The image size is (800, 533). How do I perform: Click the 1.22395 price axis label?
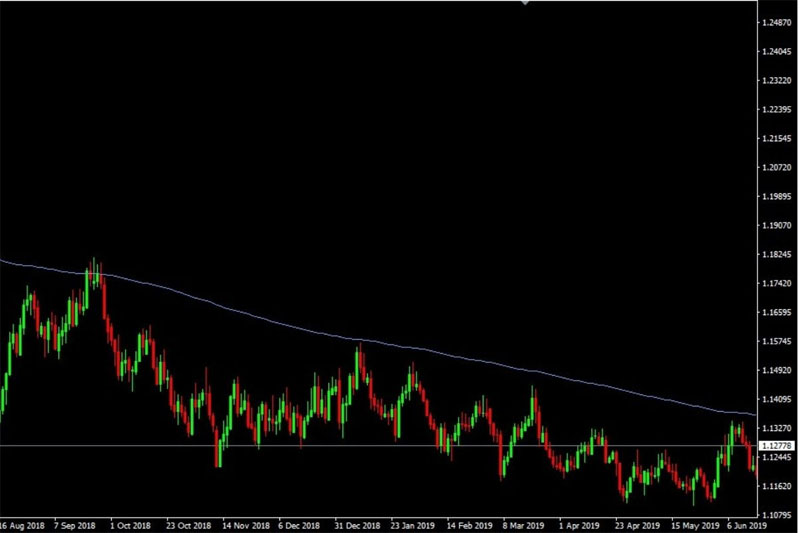click(777, 110)
